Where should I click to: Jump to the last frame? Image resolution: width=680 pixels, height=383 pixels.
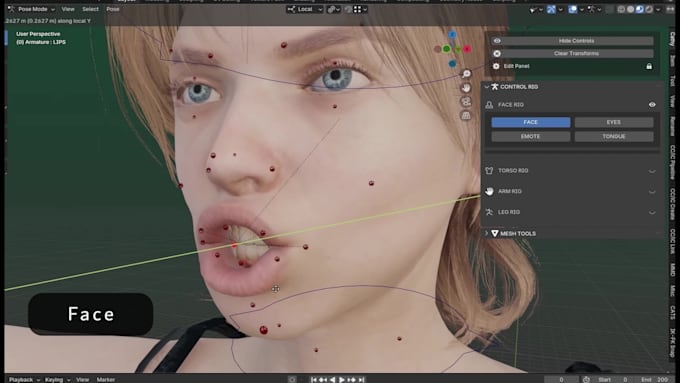tap(361, 380)
